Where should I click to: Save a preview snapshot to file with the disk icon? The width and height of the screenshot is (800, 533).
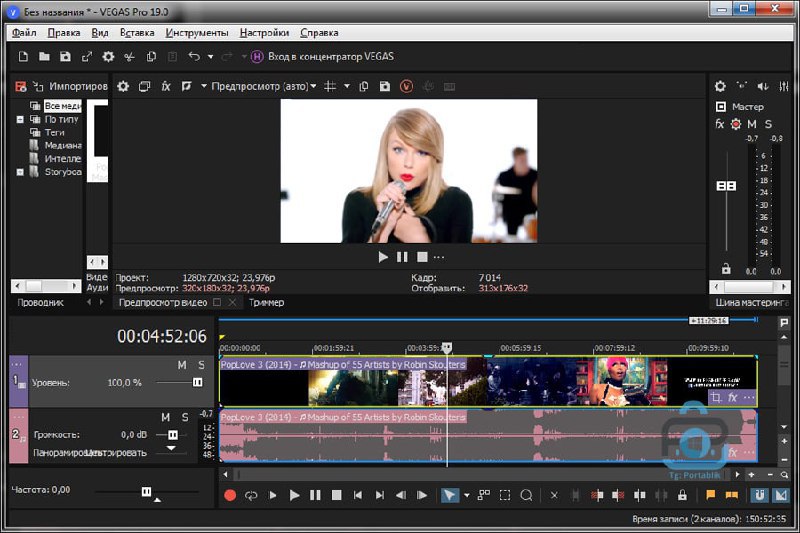[x=385, y=86]
